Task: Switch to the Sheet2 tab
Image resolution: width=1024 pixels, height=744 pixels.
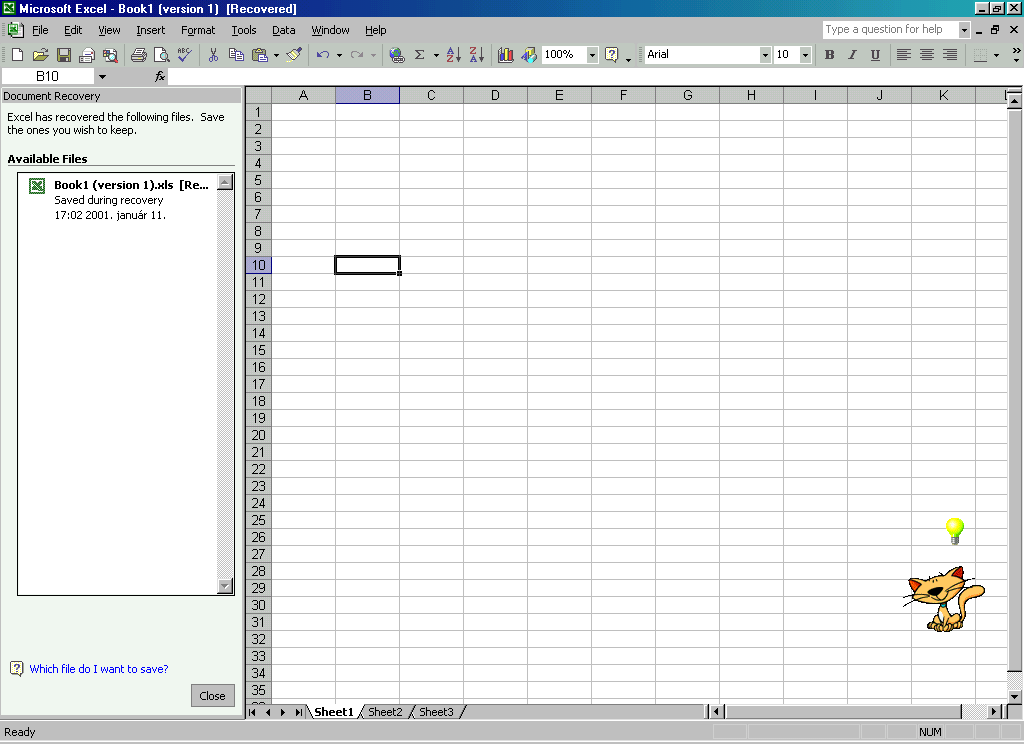Action: (x=385, y=712)
